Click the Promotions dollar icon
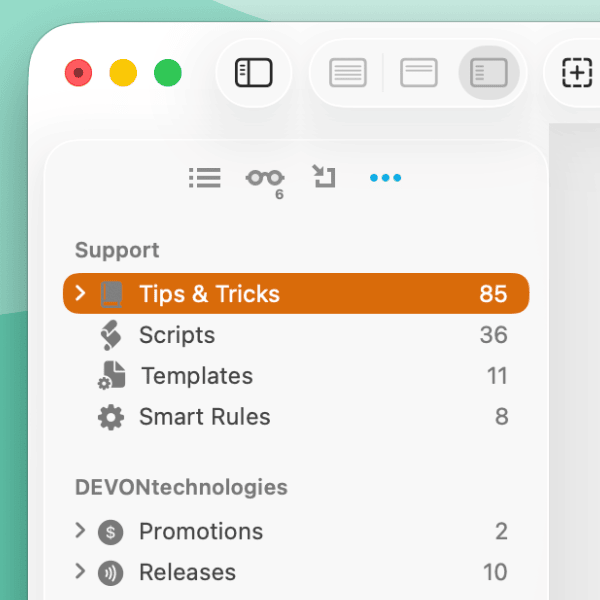The image size is (600, 600). (110, 532)
